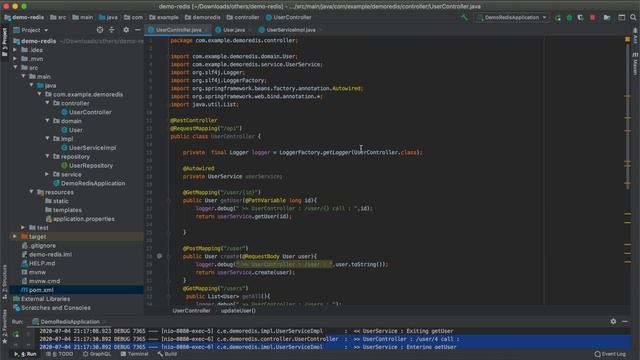This screenshot has width=640, height=360.
Task: Click Locate current file target icon
Action: coord(100,30)
